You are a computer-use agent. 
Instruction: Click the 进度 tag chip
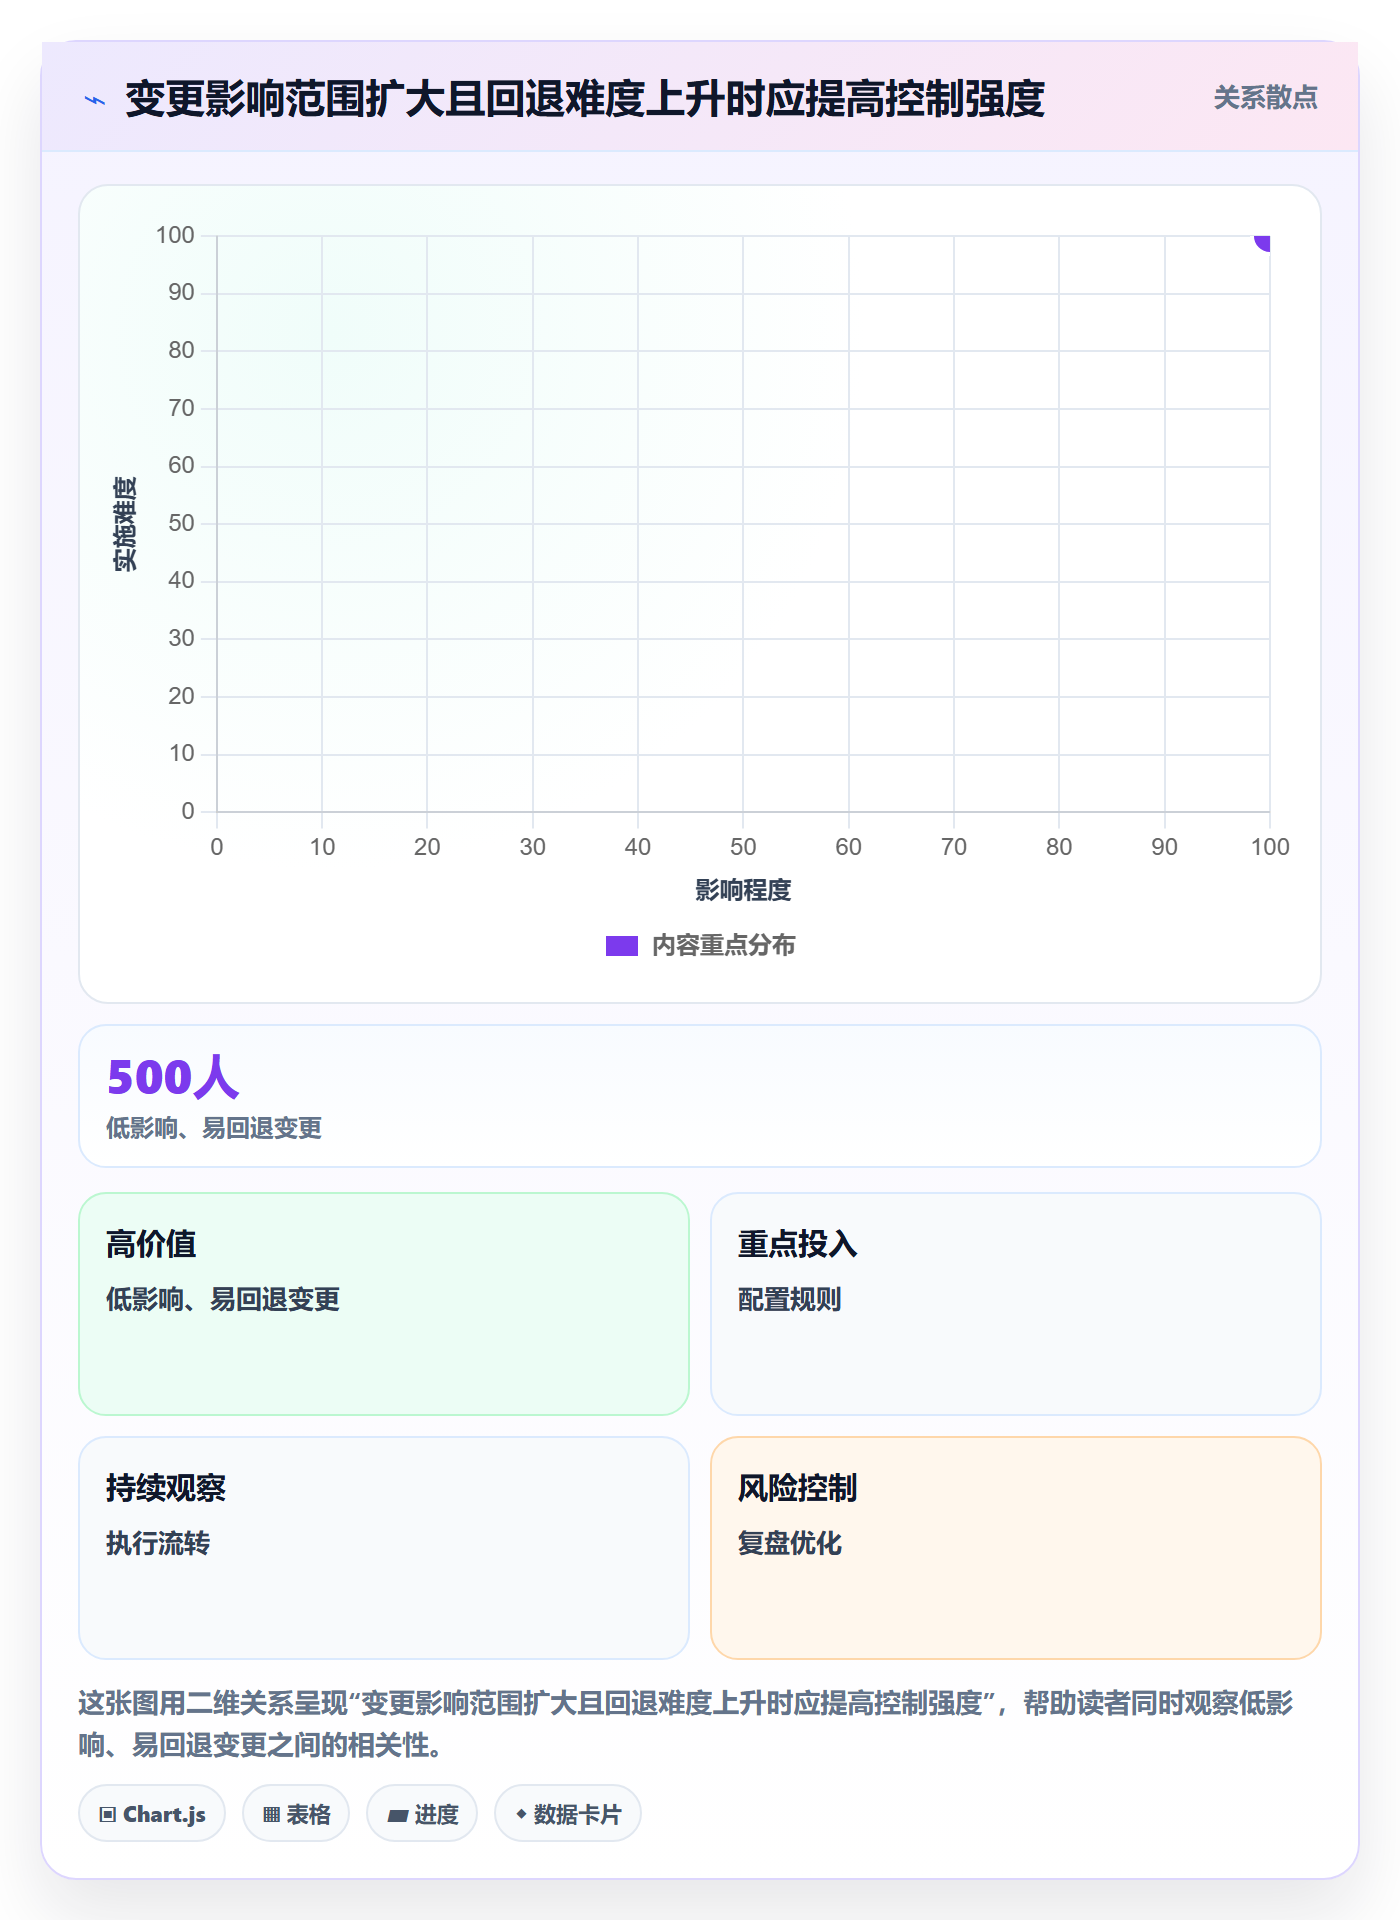pyautogui.click(x=422, y=1814)
